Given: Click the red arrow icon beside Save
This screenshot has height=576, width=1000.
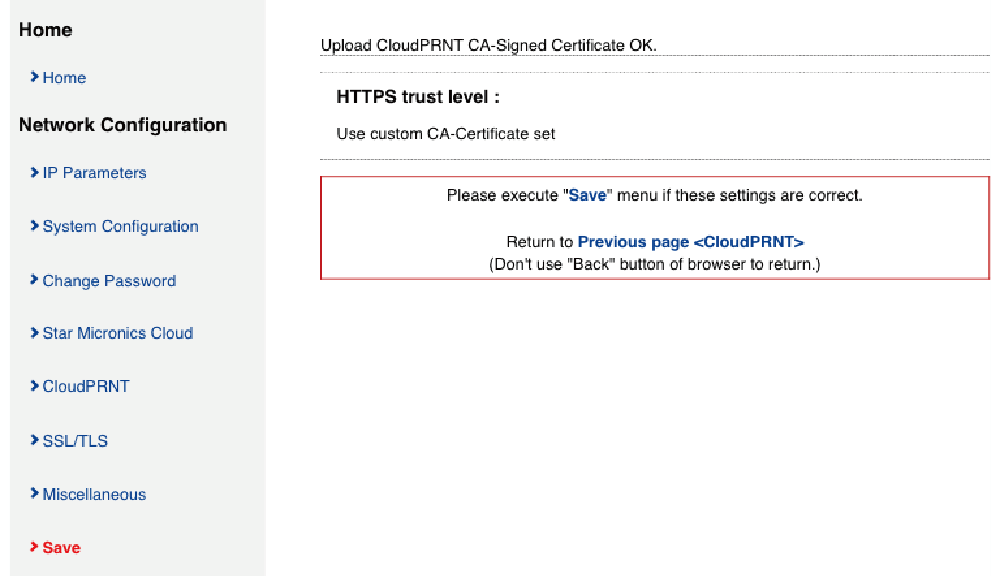Looking at the screenshot, I should 34,547.
